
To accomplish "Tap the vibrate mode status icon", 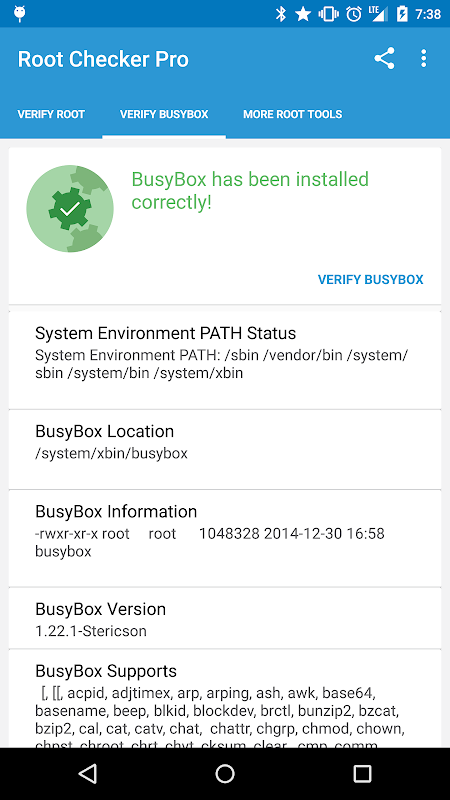I will [x=329, y=14].
